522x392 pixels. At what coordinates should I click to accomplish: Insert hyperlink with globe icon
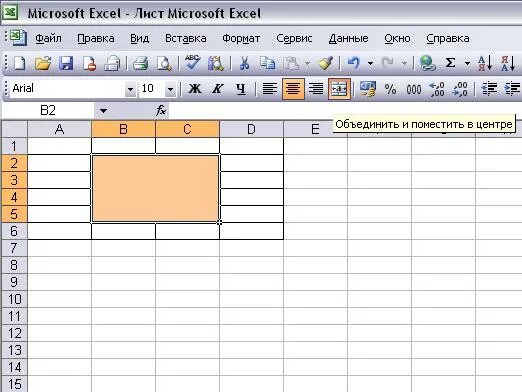click(427, 63)
